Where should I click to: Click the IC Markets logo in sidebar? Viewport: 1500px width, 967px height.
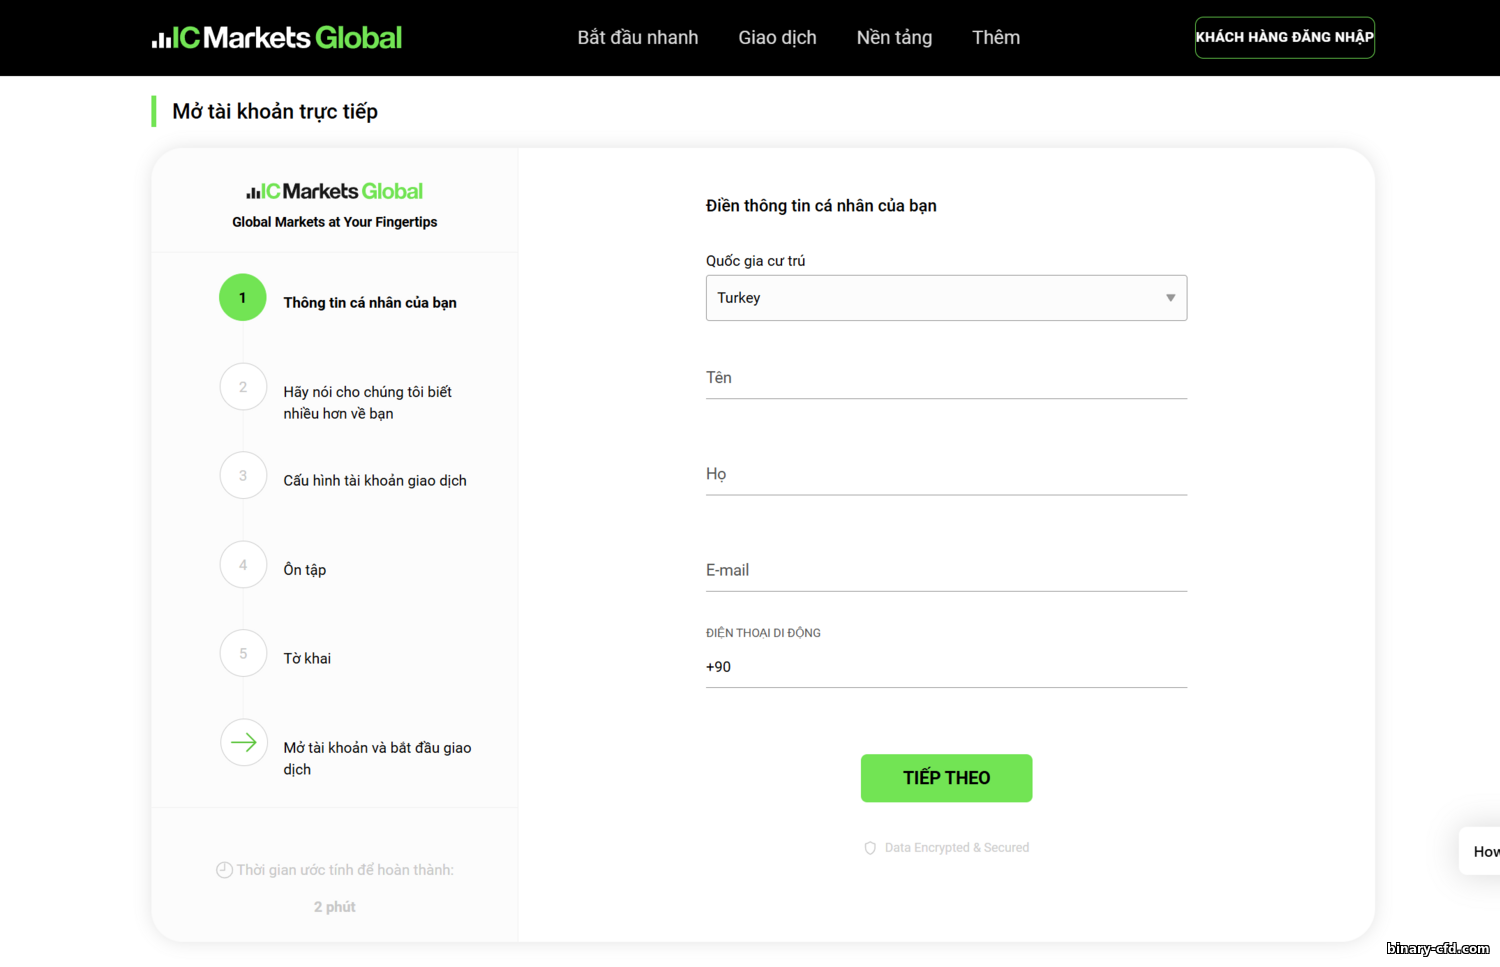click(x=334, y=191)
